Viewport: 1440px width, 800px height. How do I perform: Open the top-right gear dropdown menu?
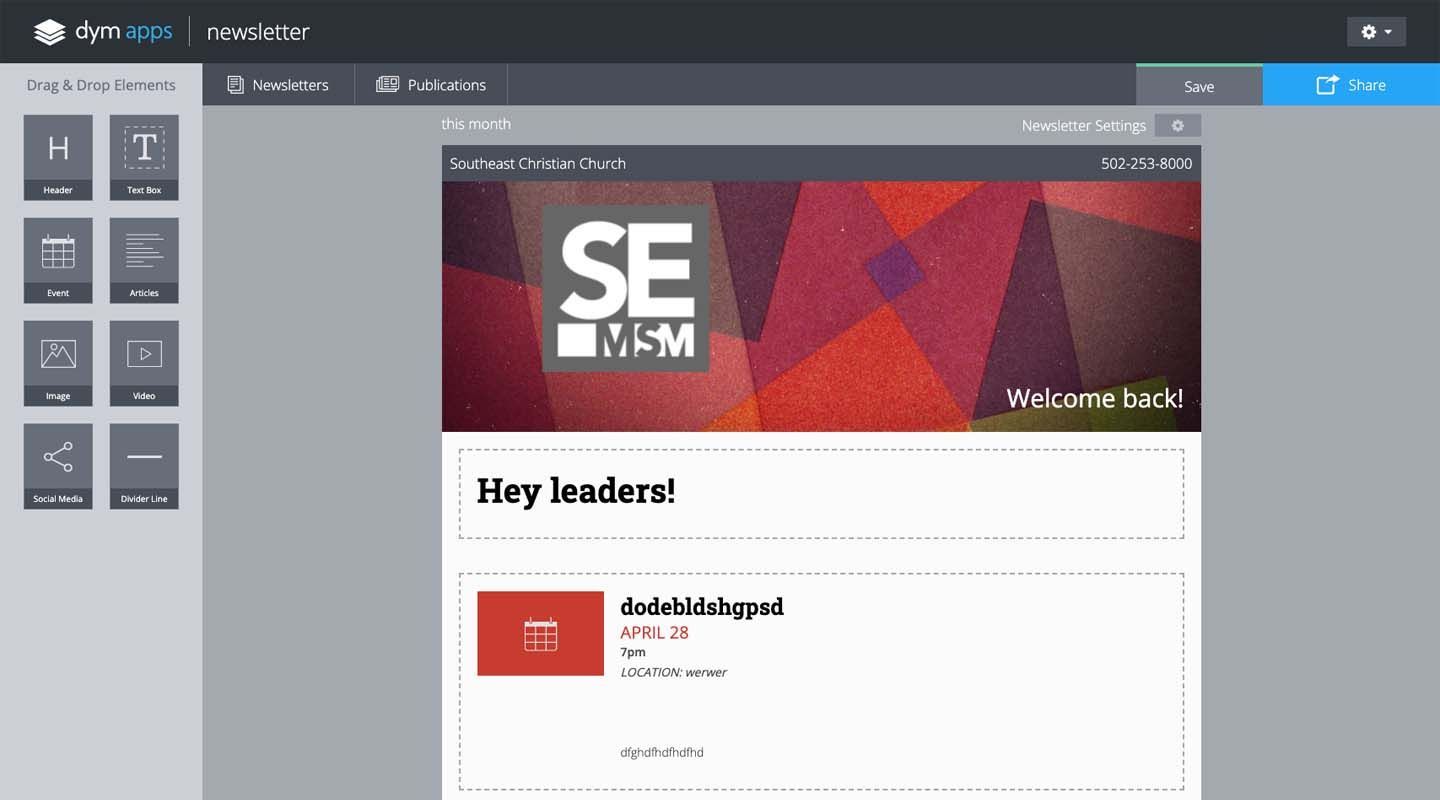pos(1376,32)
